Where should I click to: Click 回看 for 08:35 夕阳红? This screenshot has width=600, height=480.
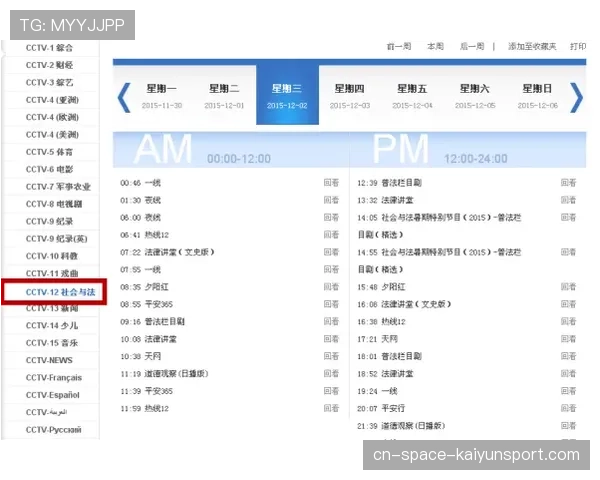tap(331, 287)
